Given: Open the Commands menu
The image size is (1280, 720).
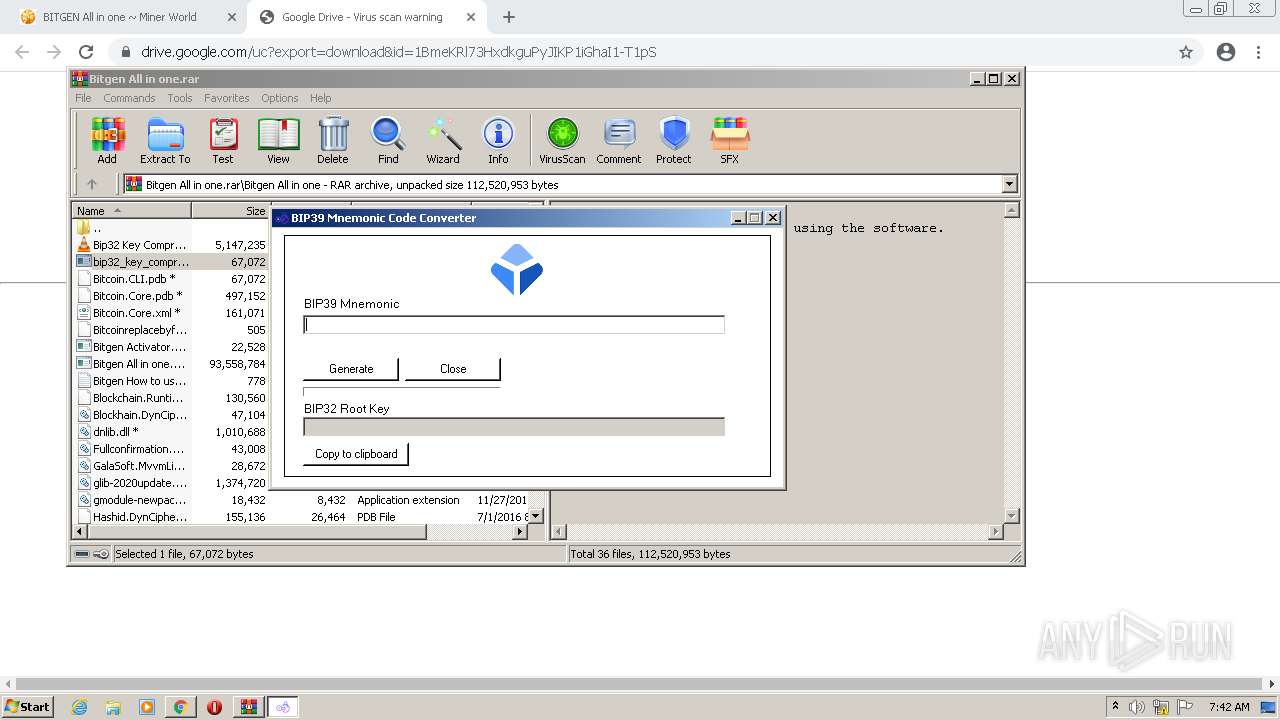Looking at the screenshot, I should coord(129,98).
